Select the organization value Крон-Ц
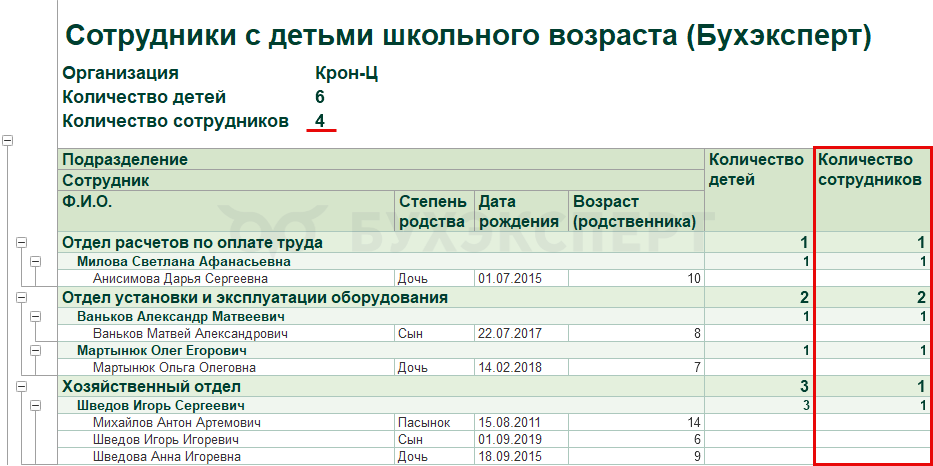The height and width of the screenshot is (466, 933). pos(347,74)
